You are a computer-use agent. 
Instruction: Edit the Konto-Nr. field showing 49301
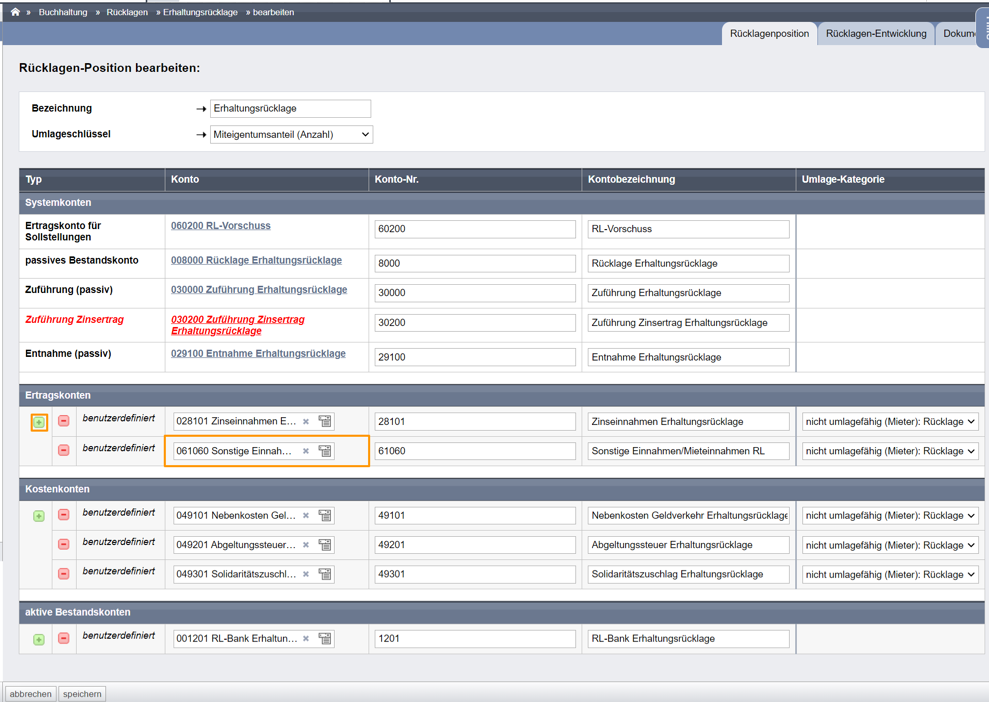475,575
